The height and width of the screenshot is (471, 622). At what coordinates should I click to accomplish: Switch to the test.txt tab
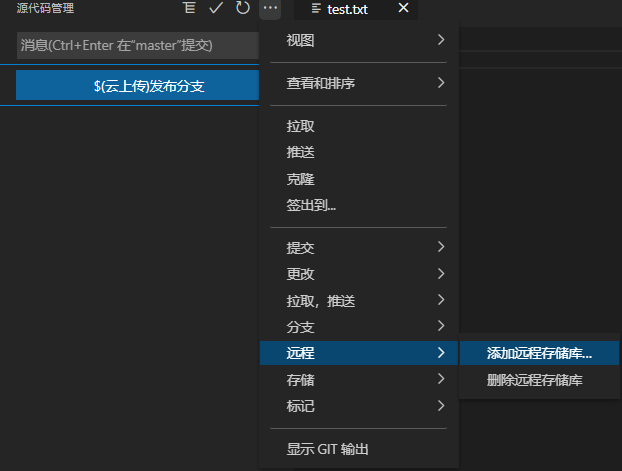pos(356,9)
